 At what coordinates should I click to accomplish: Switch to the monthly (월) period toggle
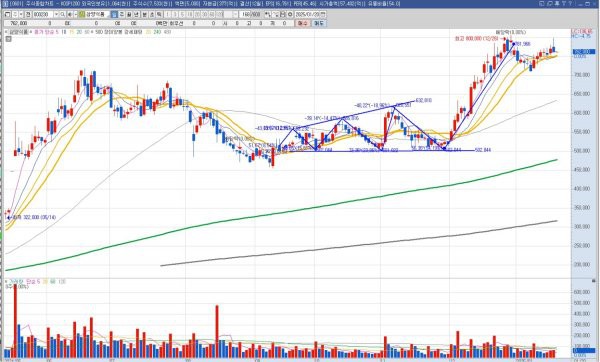point(129,14)
